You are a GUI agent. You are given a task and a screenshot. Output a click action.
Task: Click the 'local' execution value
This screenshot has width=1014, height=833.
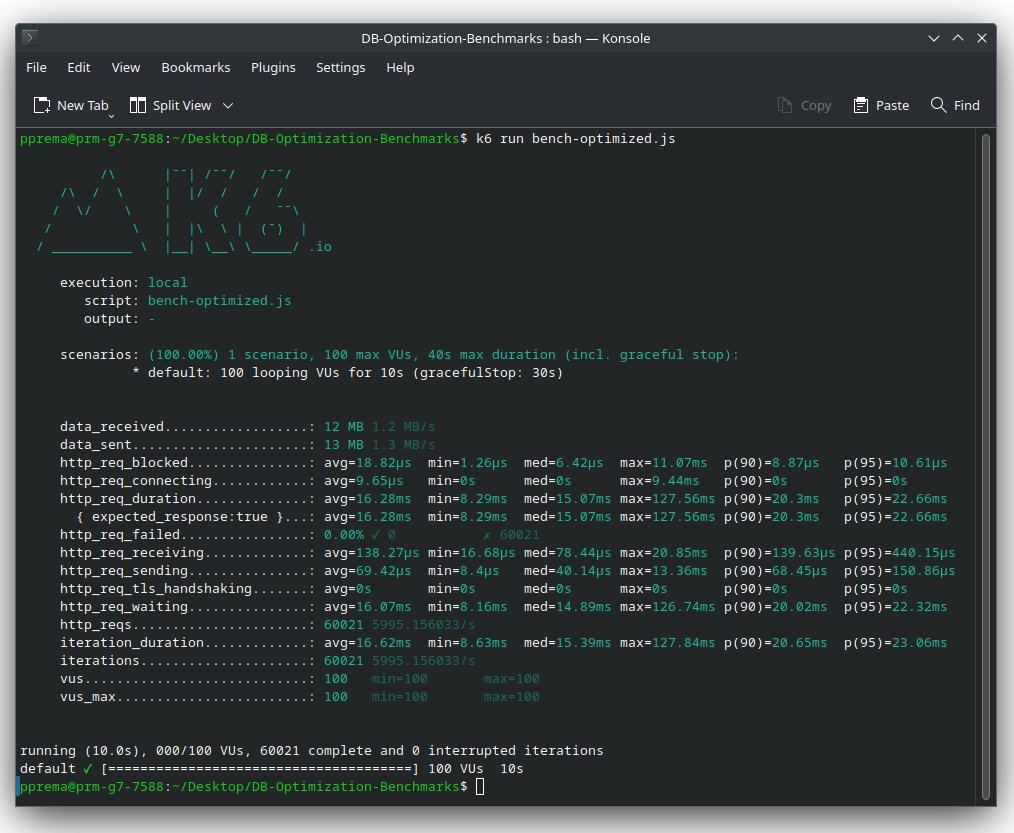click(167, 283)
